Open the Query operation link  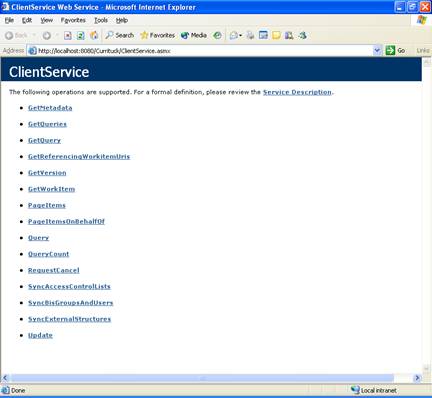(38, 238)
